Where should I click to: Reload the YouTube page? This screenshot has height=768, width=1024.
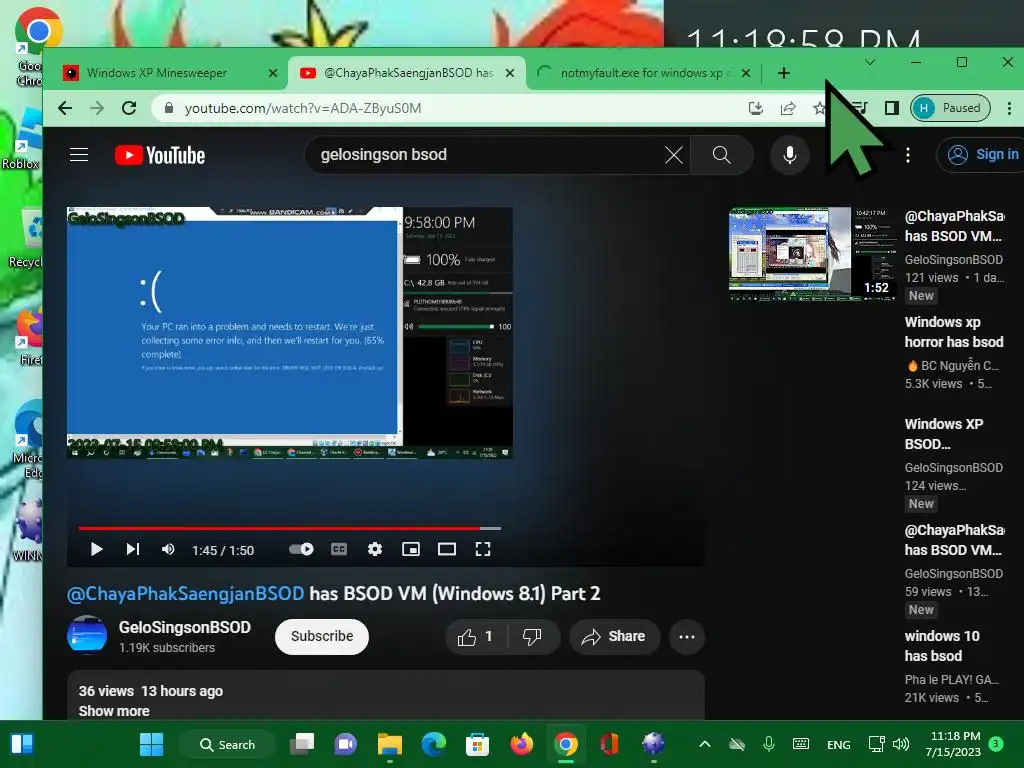pyautogui.click(x=129, y=108)
